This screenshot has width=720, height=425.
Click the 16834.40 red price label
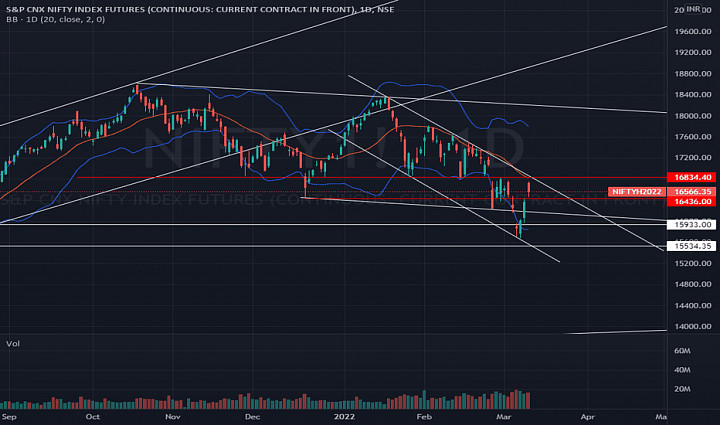click(x=692, y=177)
